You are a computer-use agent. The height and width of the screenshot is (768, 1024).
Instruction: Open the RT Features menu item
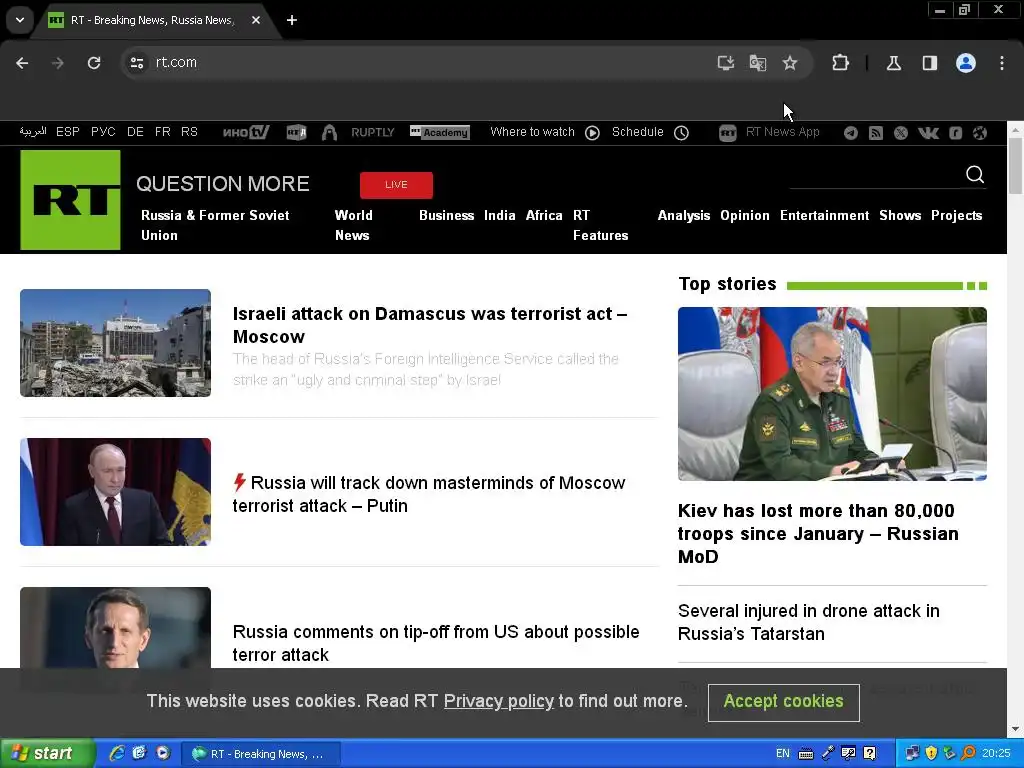(x=600, y=225)
